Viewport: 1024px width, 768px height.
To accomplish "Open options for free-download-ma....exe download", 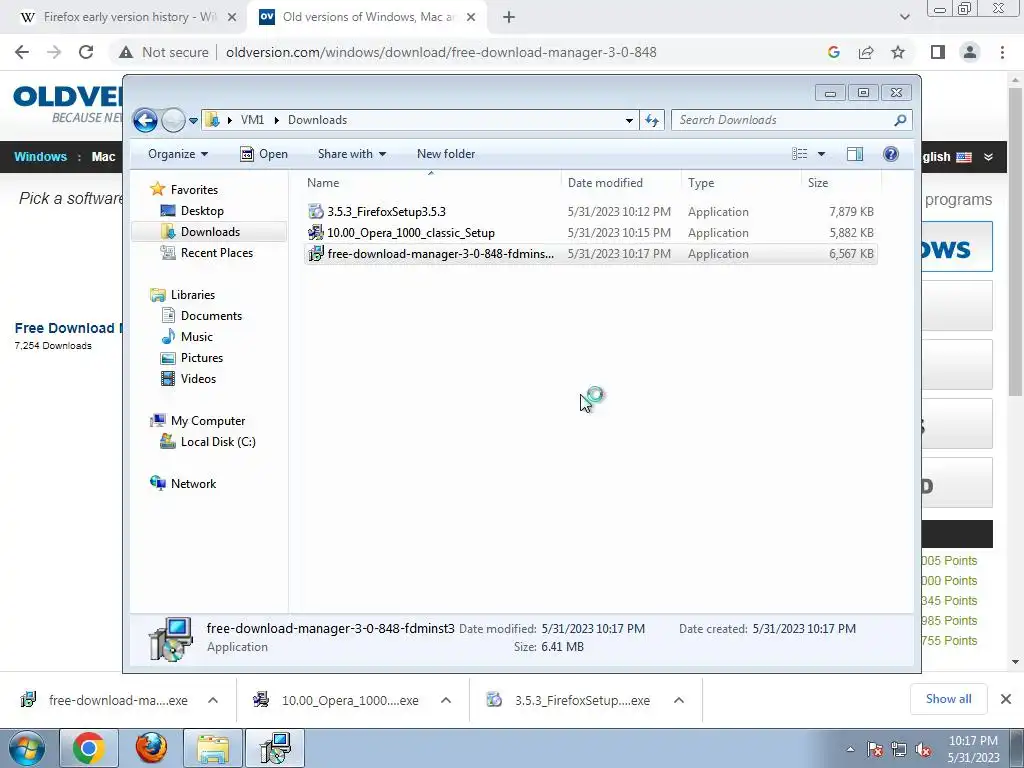I will [x=213, y=700].
